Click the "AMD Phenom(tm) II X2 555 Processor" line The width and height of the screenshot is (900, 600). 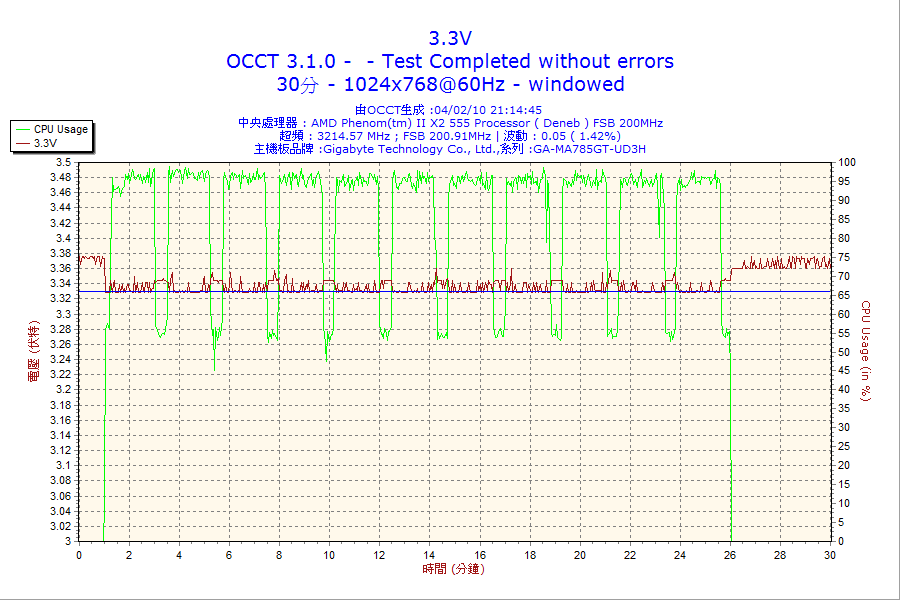(451, 123)
